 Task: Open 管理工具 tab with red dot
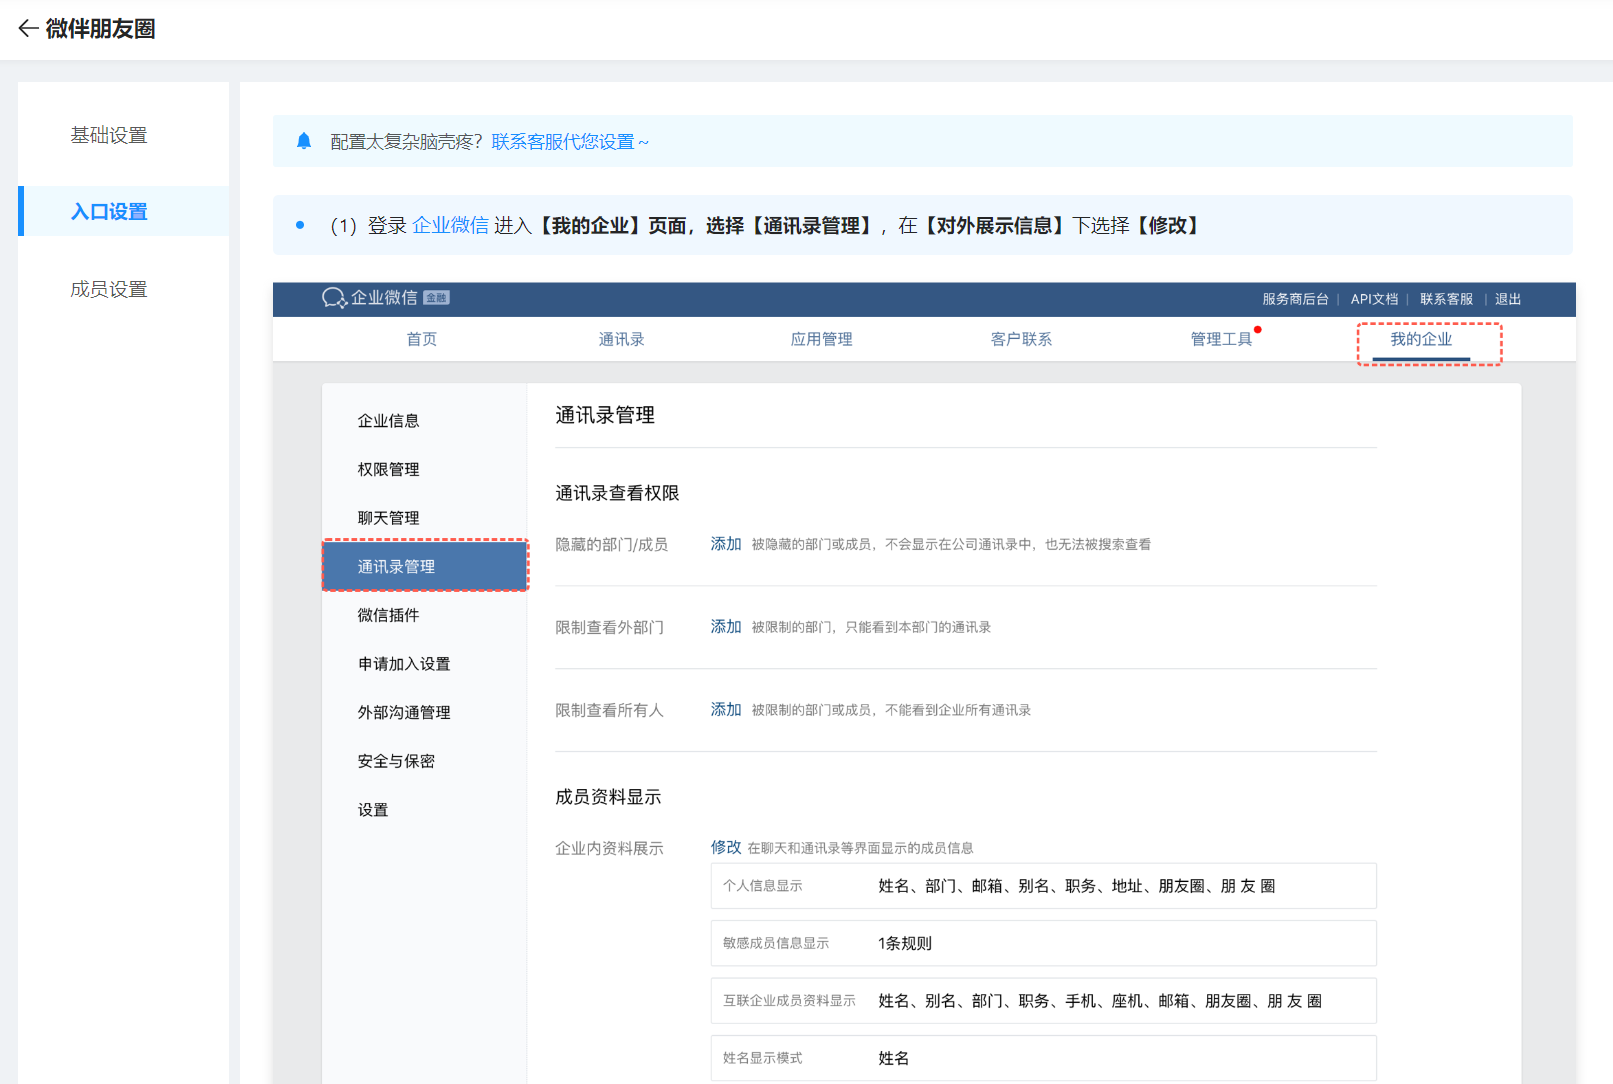click(1220, 339)
